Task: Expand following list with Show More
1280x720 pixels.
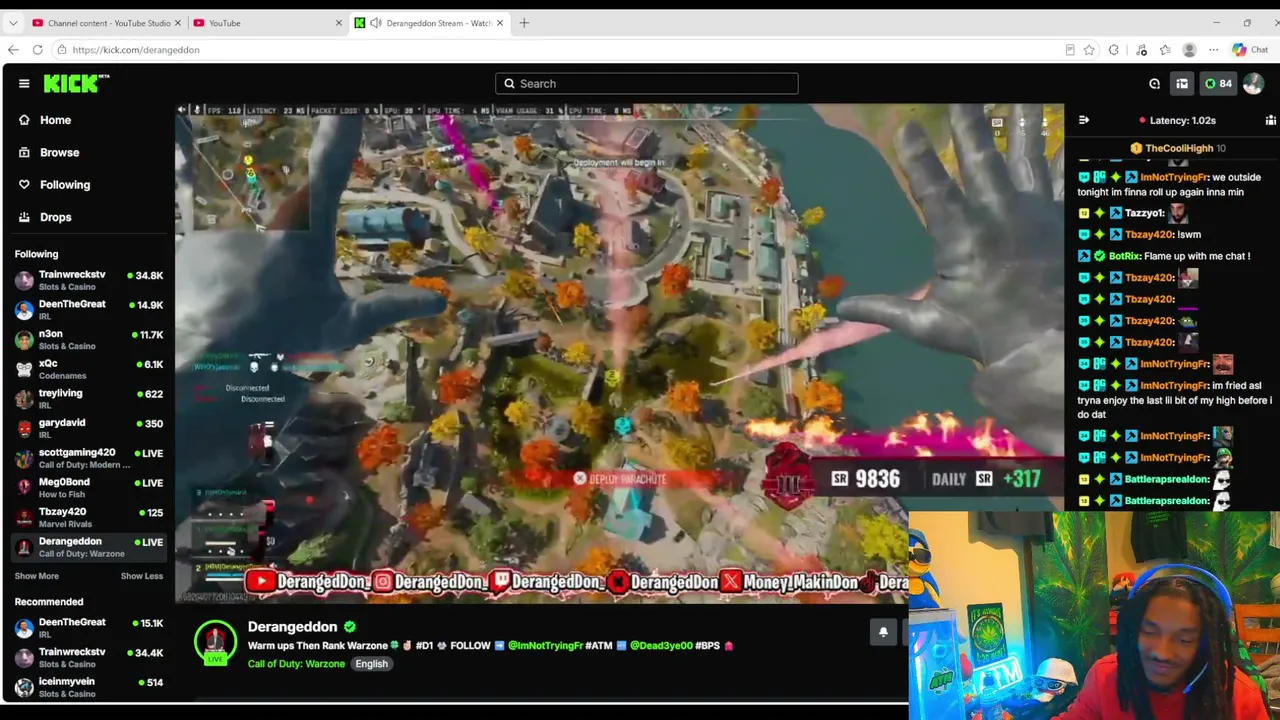Action: (x=37, y=576)
